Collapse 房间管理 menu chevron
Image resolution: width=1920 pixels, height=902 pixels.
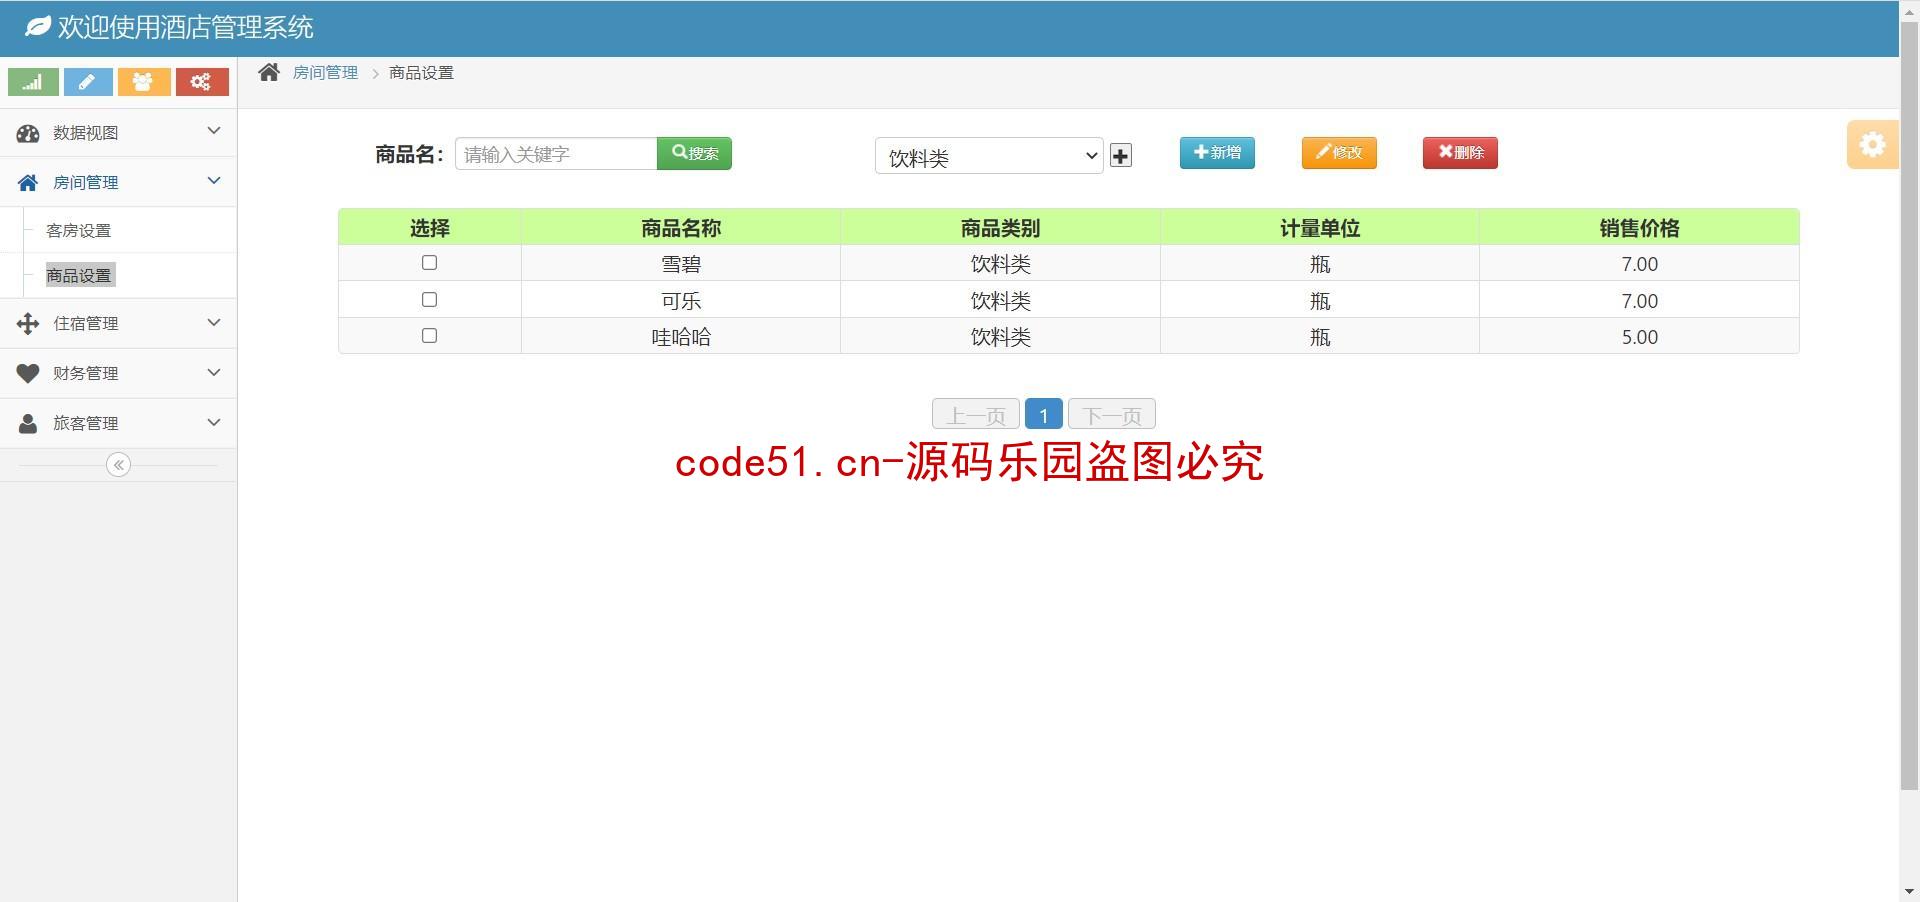[213, 181]
